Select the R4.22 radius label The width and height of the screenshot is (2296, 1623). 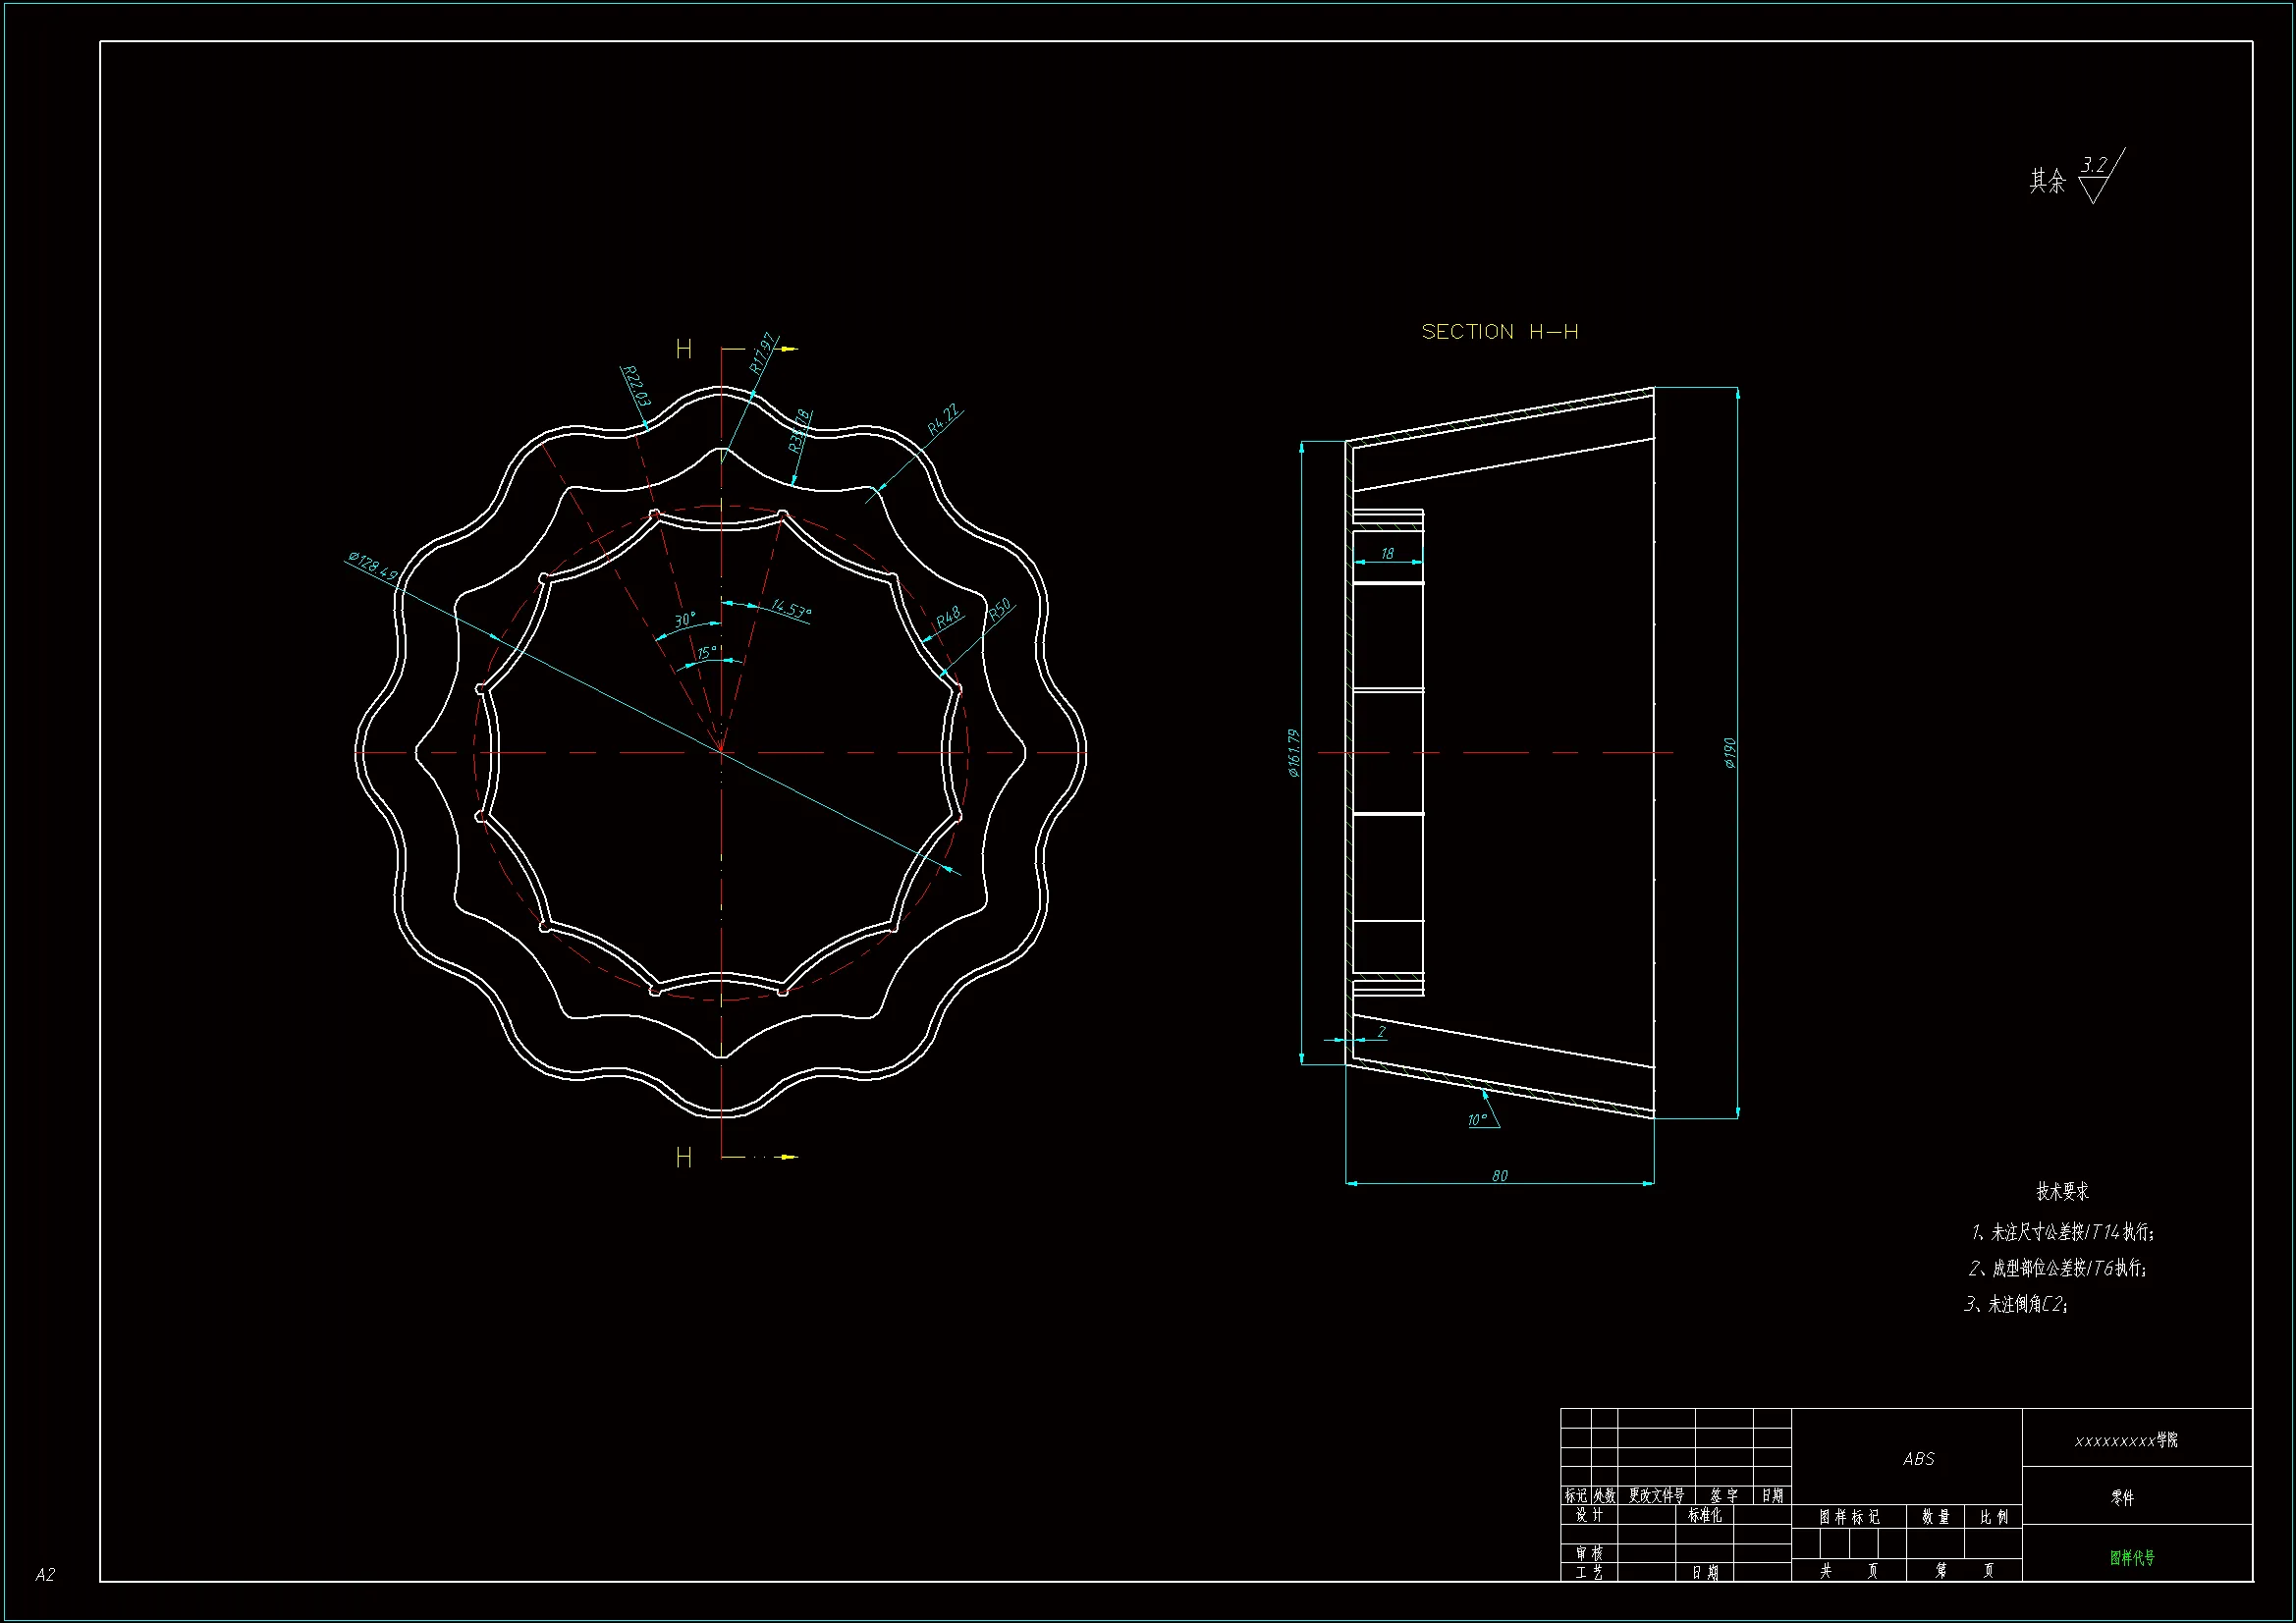(x=942, y=419)
